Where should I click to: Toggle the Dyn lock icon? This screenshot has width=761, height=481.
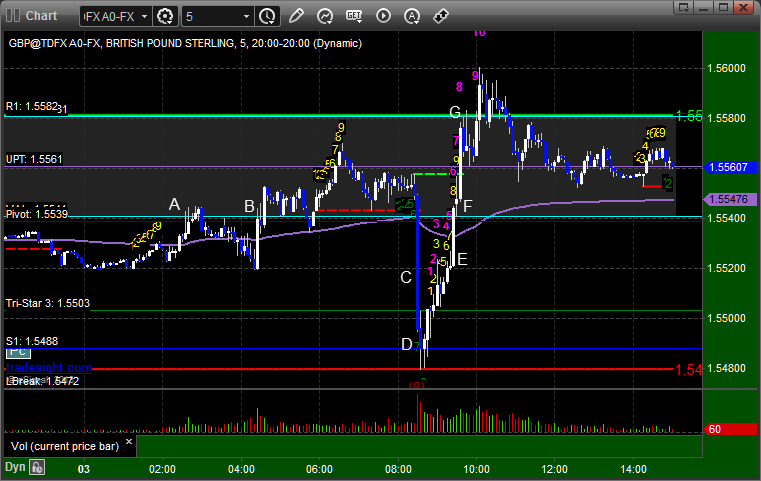click(37, 467)
